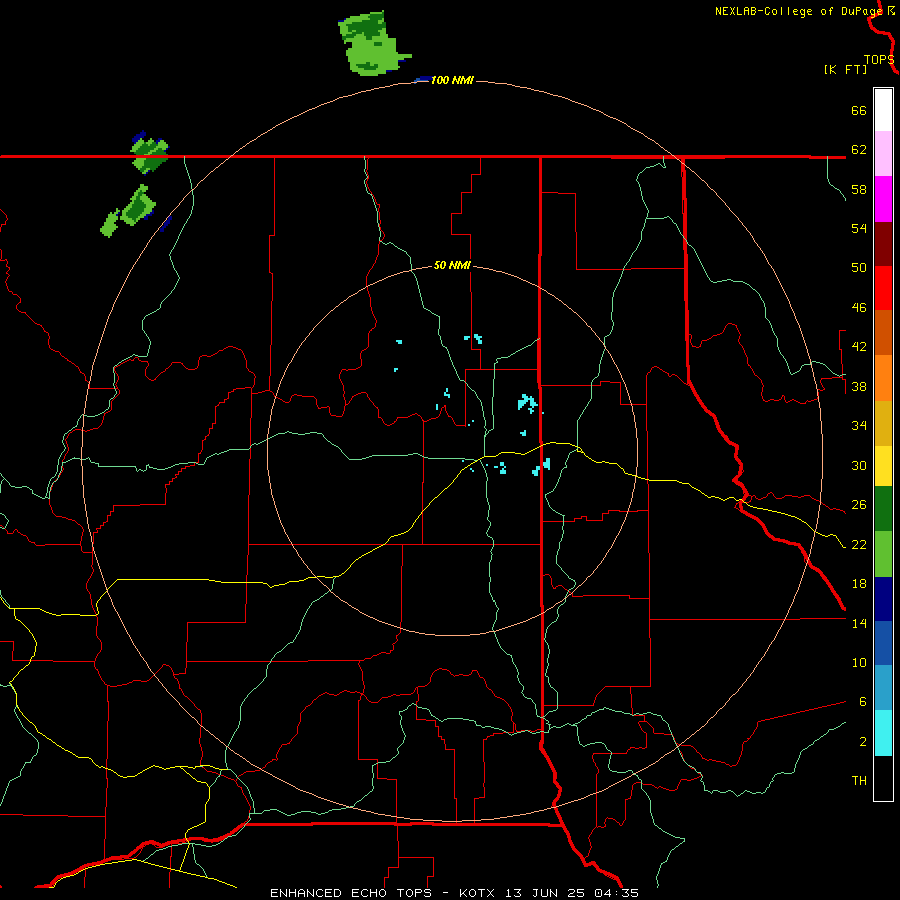Select the '22' legend value
This screenshot has height=900, width=900.
click(x=859, y=545)
